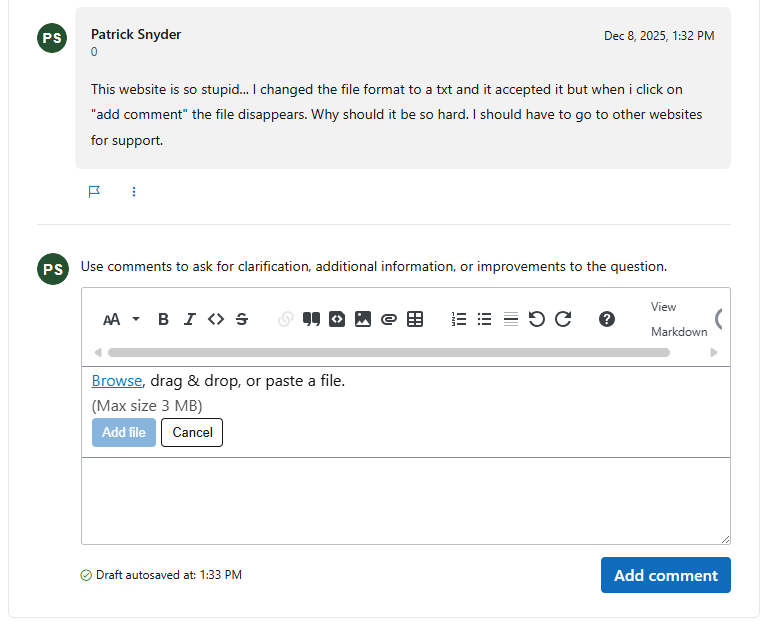The image size is (782, 641).
Task: Insert a horizontal rule
Action: 511,319
